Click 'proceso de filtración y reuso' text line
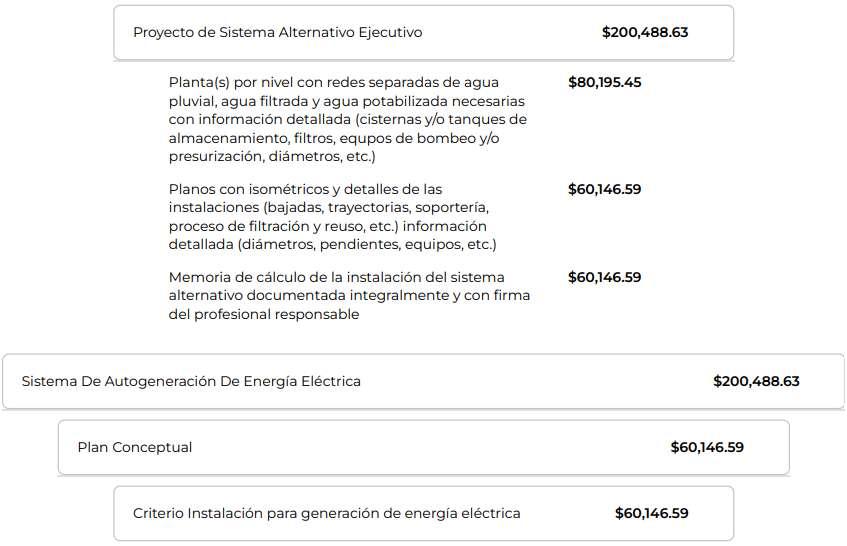Screen dimensions: 847x546 327,226
